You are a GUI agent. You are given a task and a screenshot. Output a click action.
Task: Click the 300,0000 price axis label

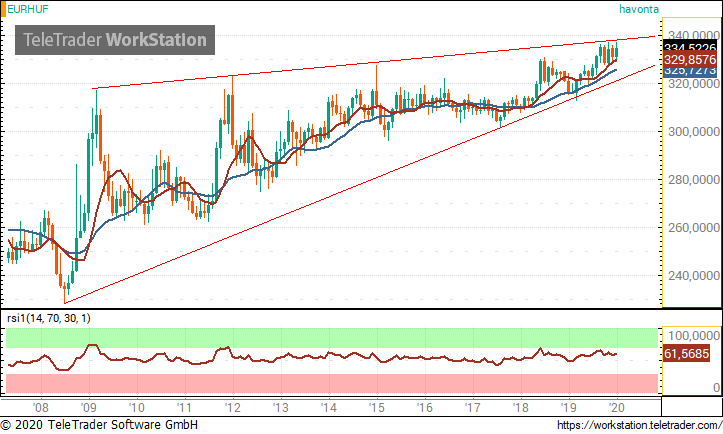tap(693, 131)
